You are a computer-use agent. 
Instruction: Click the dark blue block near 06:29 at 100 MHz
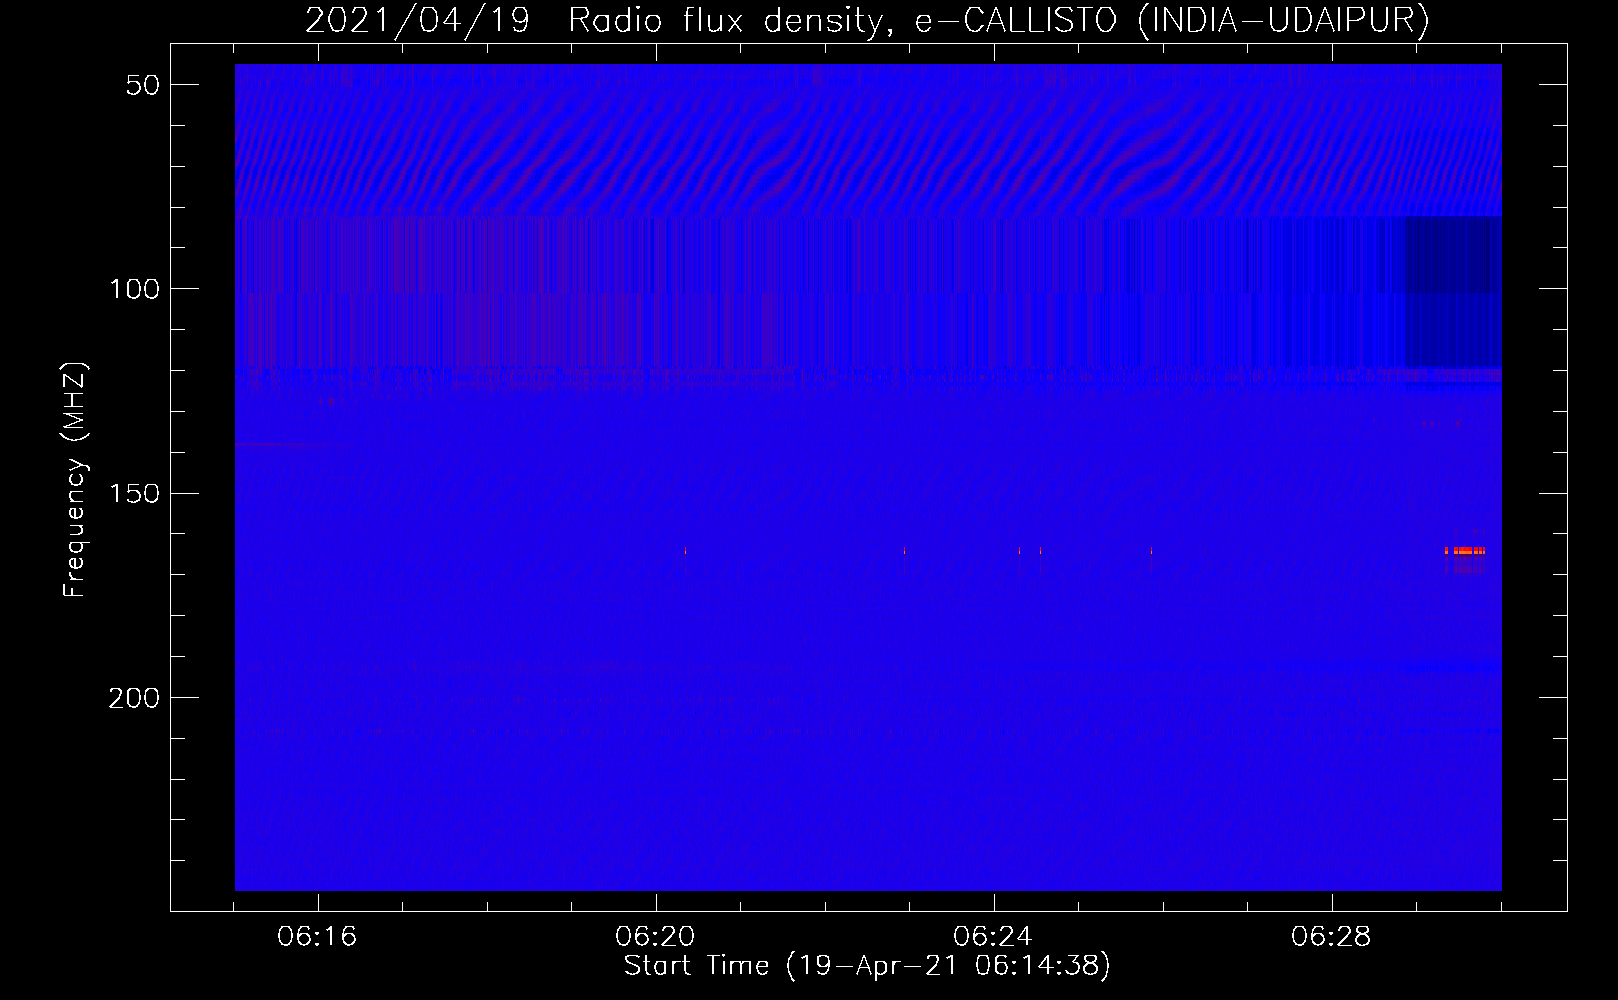1453,292
